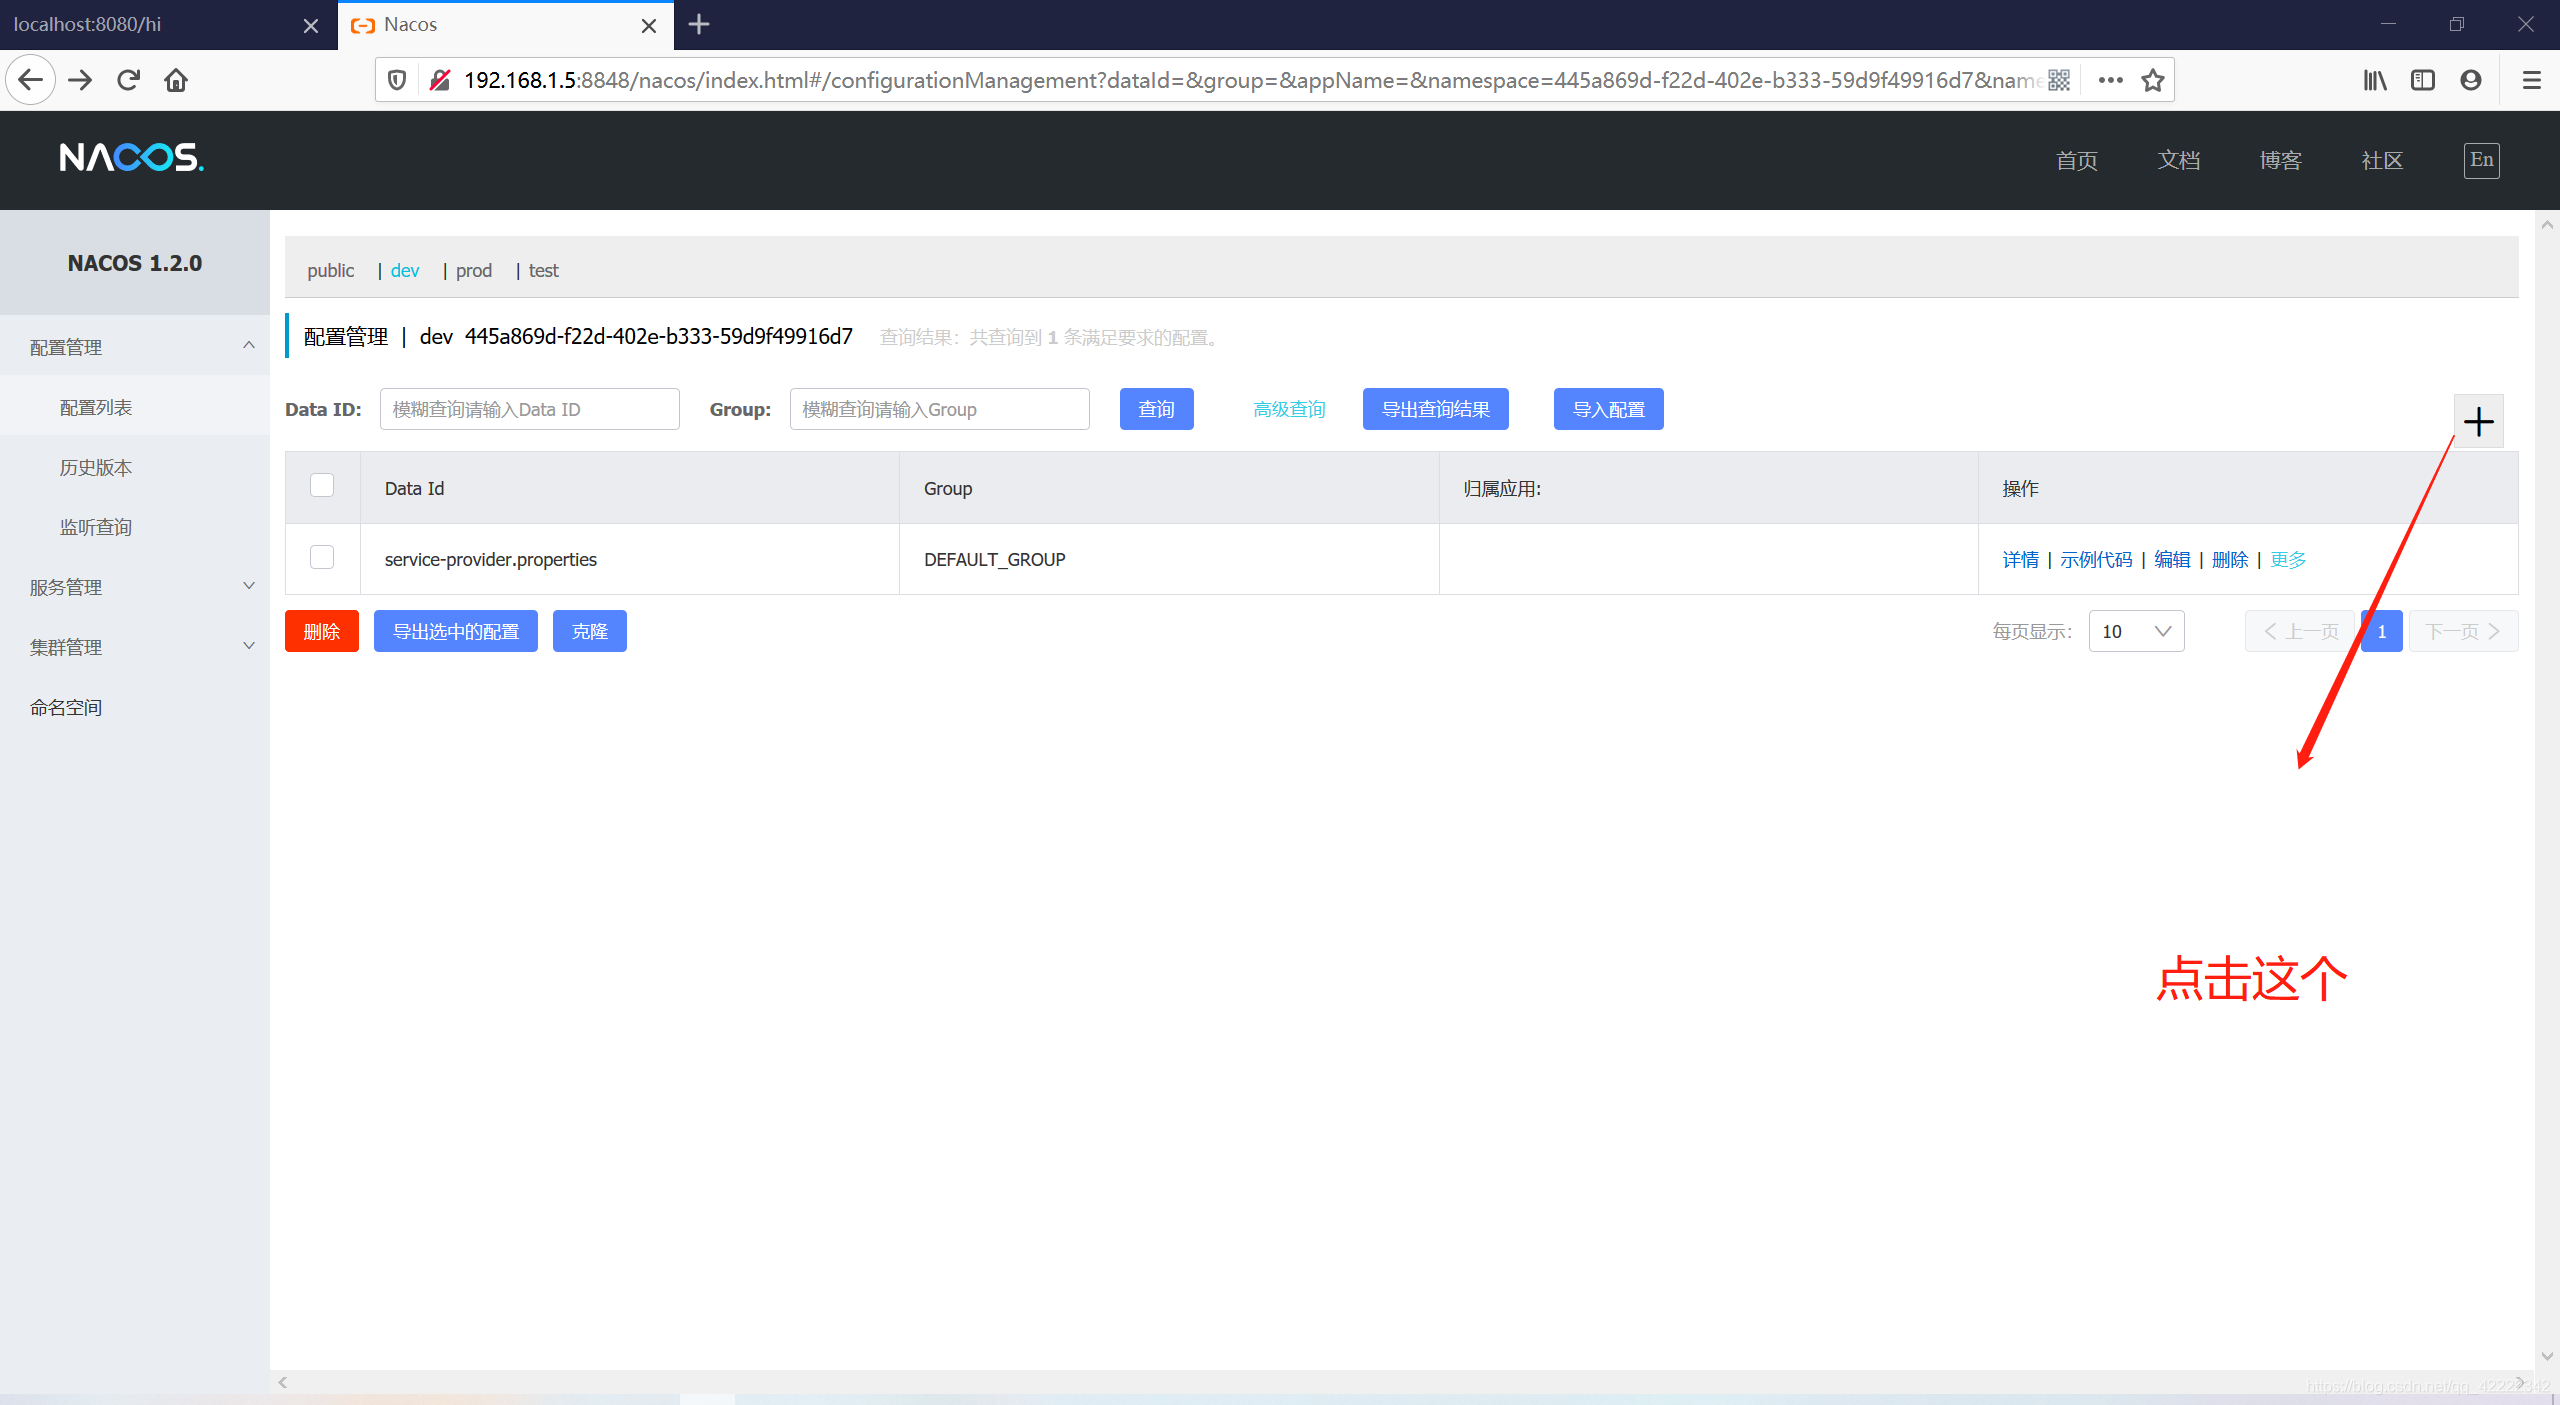Image resolution: width=2560 pixels, height=1405 pixels.
Task: Close the Nacos tab
Action: [x=649, y=25]
